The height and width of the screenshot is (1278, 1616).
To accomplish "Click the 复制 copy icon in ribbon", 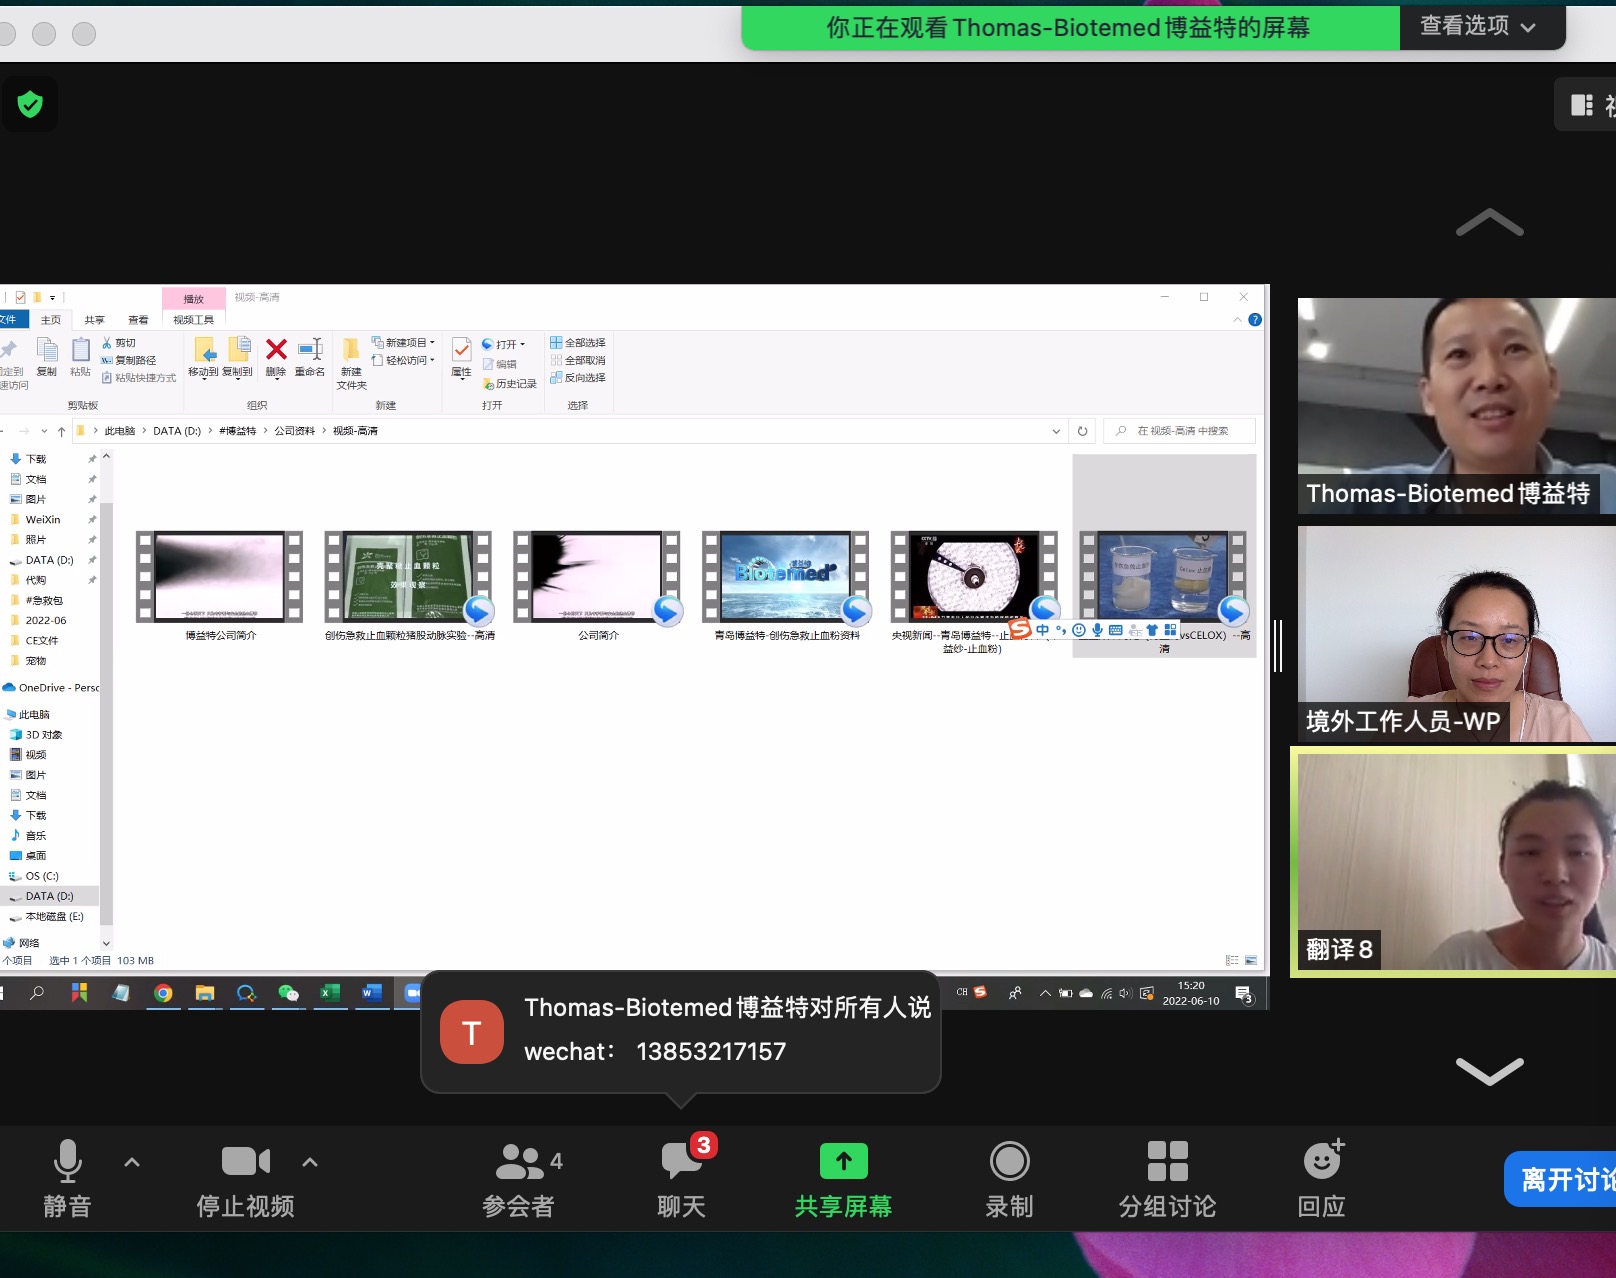I will (x=47, y=356).
